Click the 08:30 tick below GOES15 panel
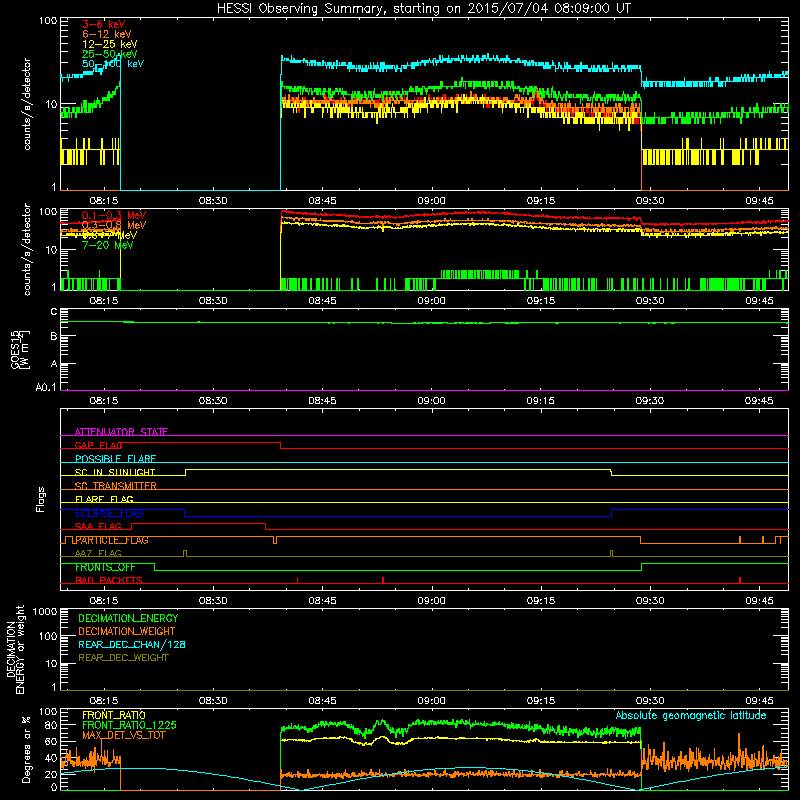Viewport: 800px width, 800px height. coord(213,401)
